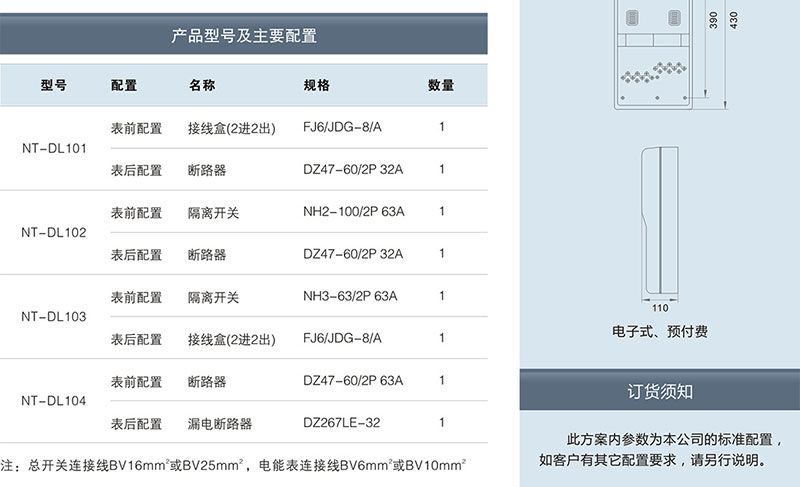Screen dimensions: 800x487
Task: Select model NT-DL103 row label
Action: pos(54,317)
